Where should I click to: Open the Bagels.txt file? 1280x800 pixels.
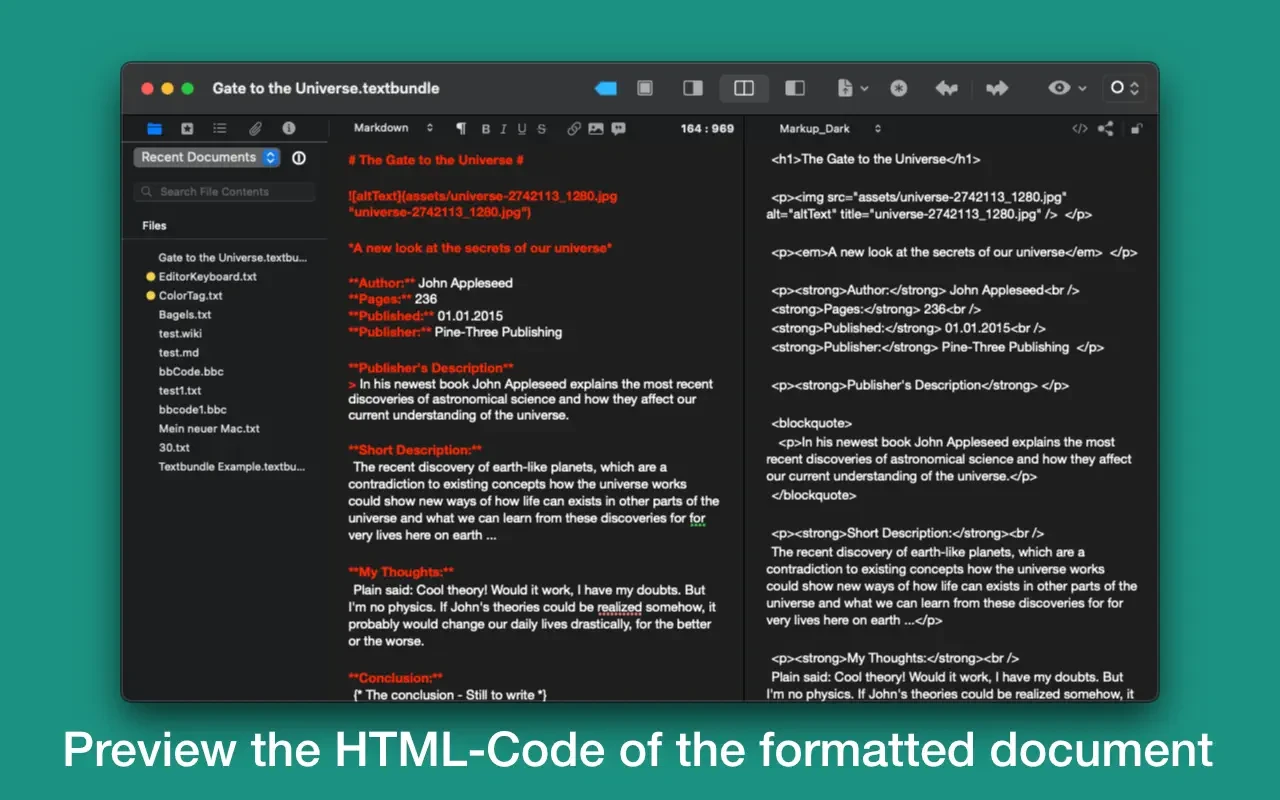tap(184, 315)
